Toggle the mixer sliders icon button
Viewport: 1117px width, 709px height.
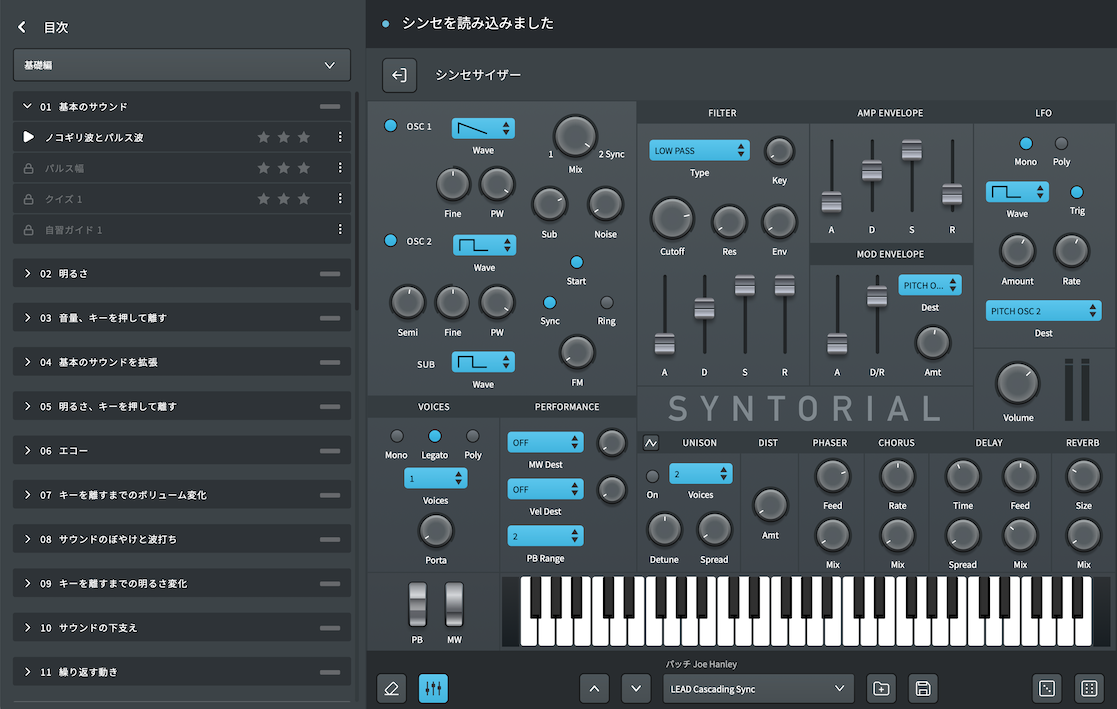[433, 688]
